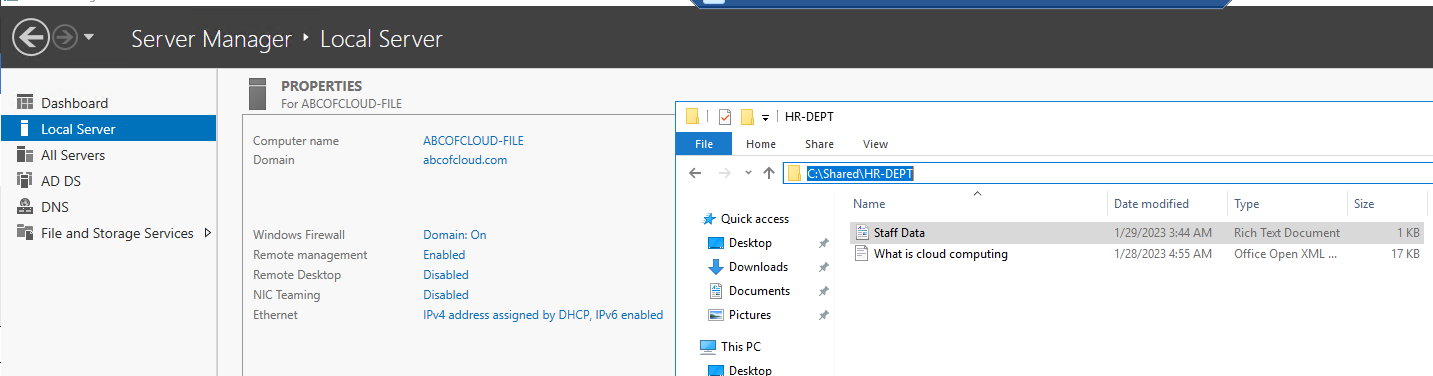Select the Staff Data file
Screen dimensions: 1433x376
tap(1137, 233)
